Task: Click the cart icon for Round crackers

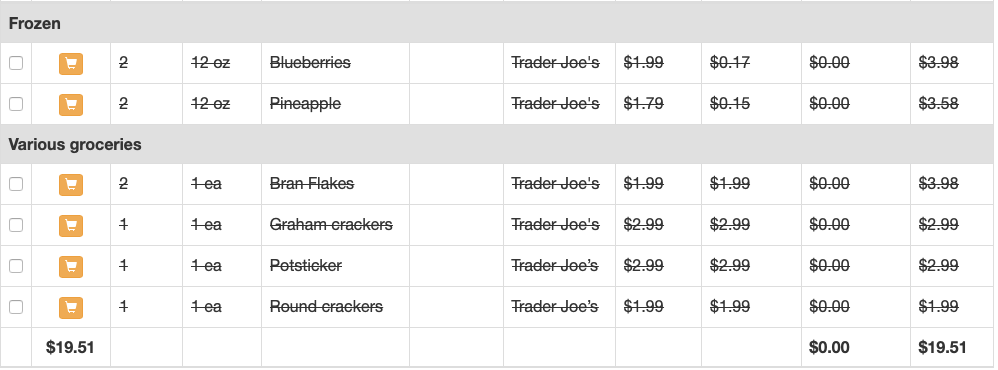Action: pos(71,308)
